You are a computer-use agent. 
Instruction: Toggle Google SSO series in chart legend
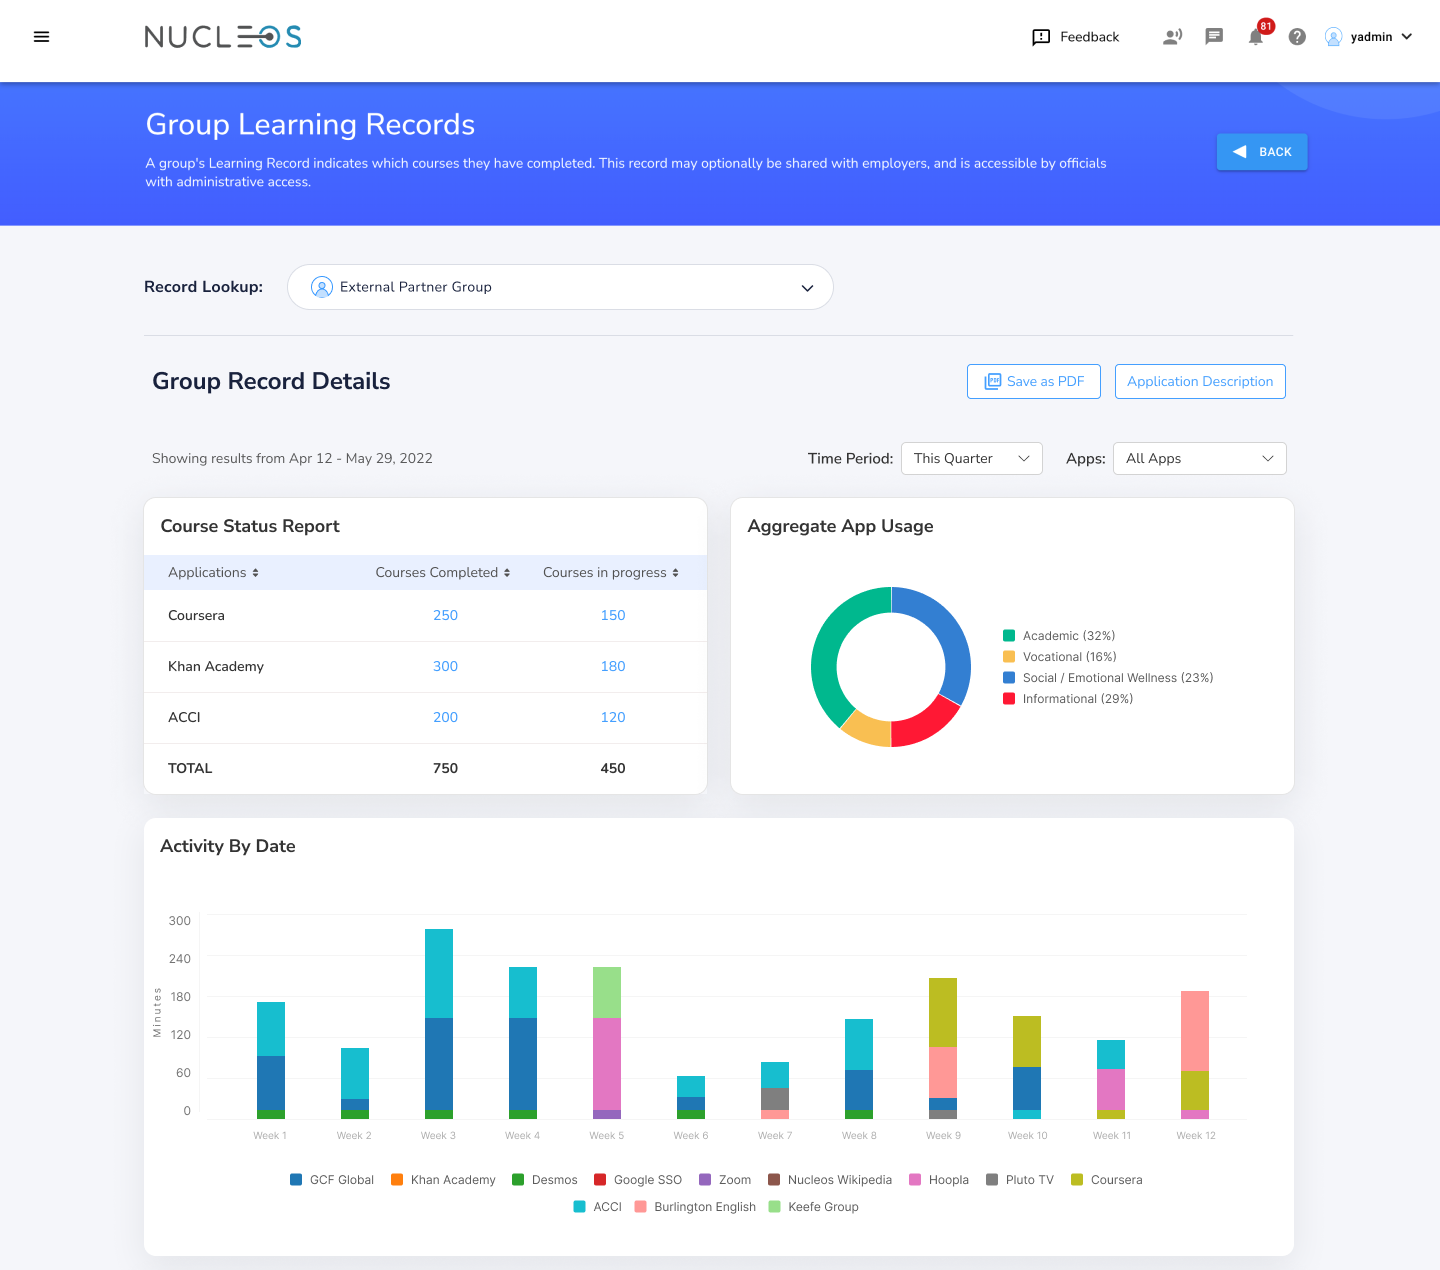pyautogui.click(x=638, y=1180)
